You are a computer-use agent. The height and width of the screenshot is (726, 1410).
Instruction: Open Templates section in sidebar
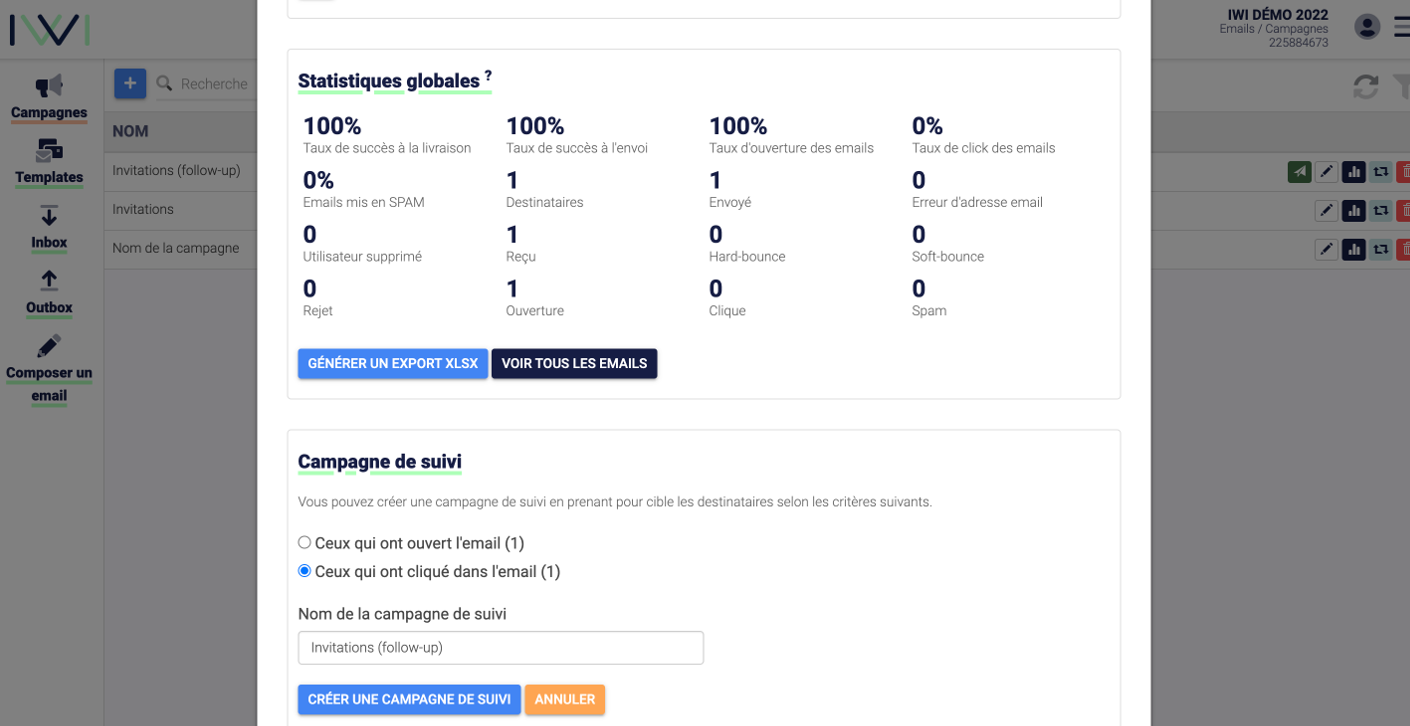coord(49,163)
